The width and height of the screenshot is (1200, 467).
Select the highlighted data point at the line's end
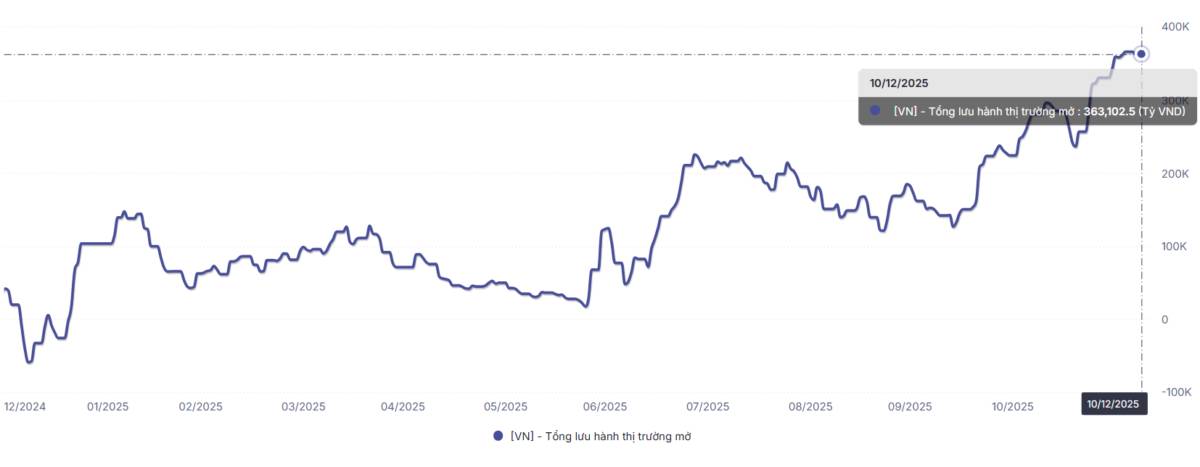pos(1141,54)
